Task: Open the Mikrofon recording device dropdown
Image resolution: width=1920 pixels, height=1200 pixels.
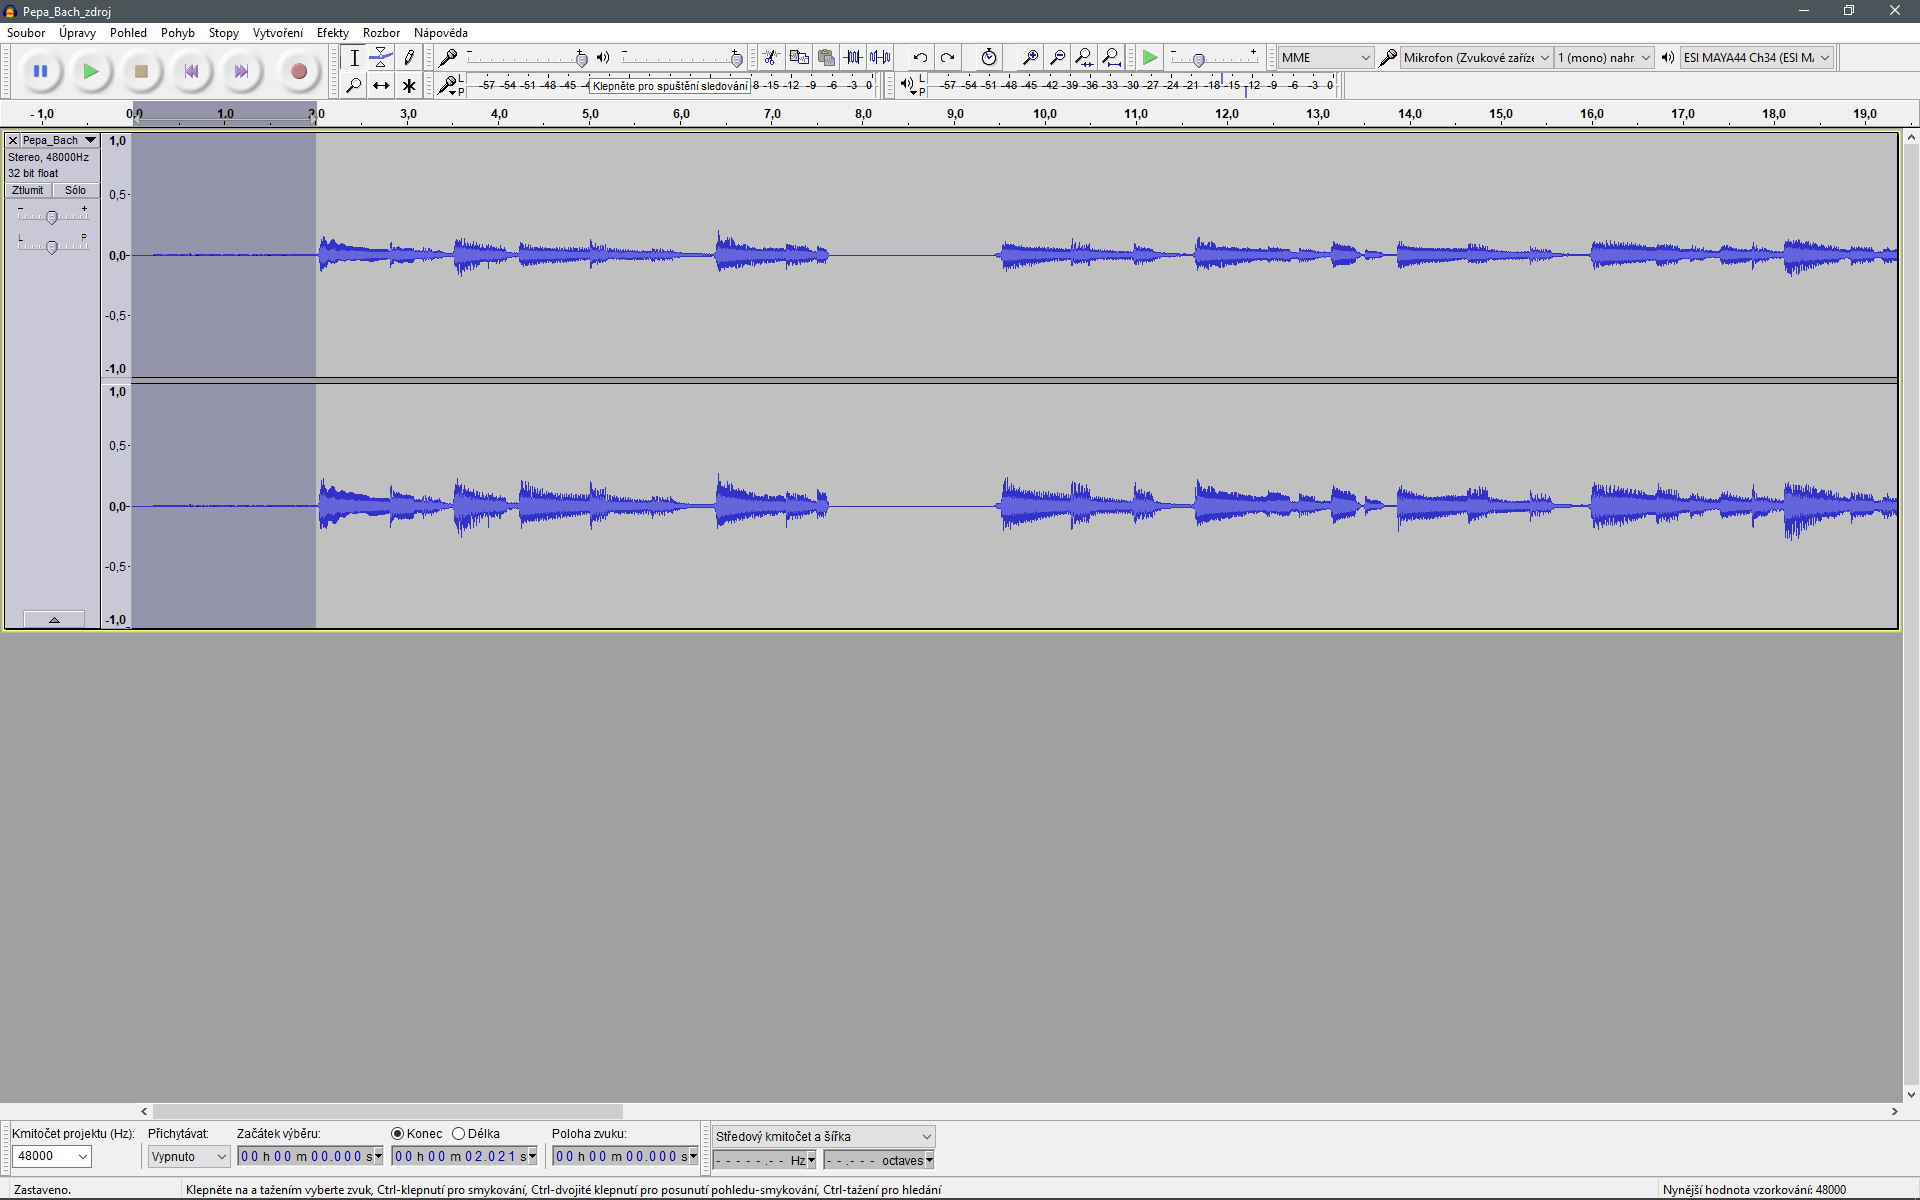Action: (x=1476, y=58)
